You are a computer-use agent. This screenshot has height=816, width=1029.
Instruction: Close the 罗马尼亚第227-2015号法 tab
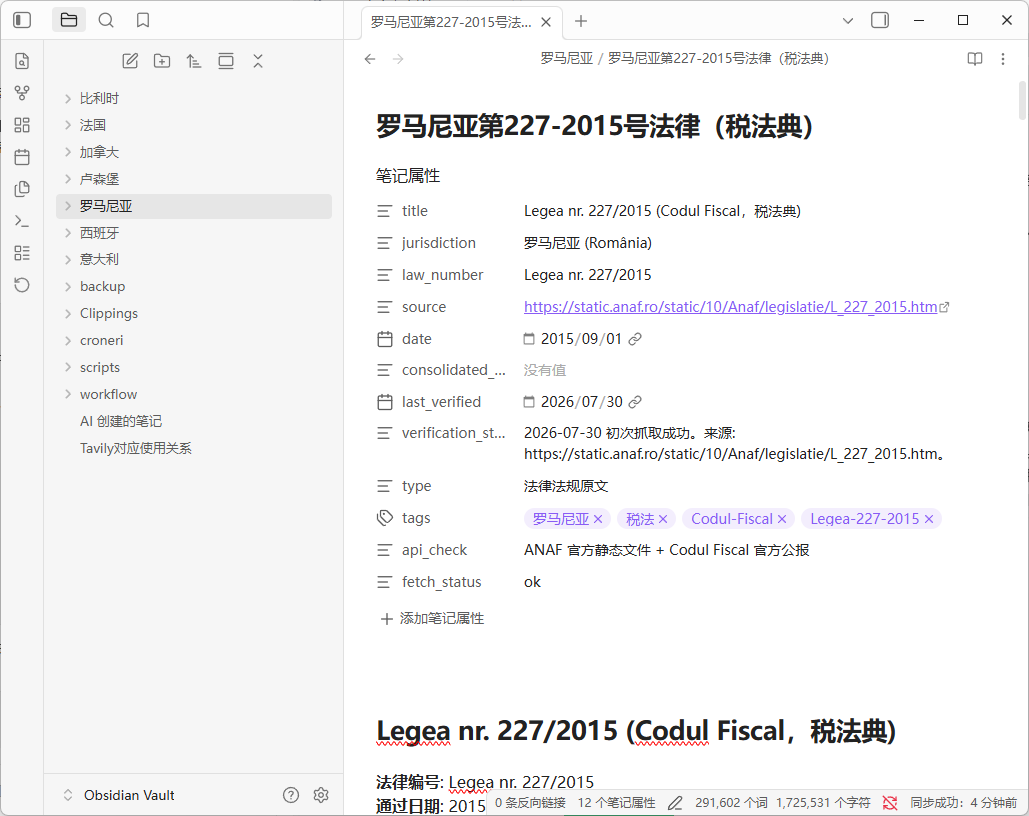tap(545, 22)
